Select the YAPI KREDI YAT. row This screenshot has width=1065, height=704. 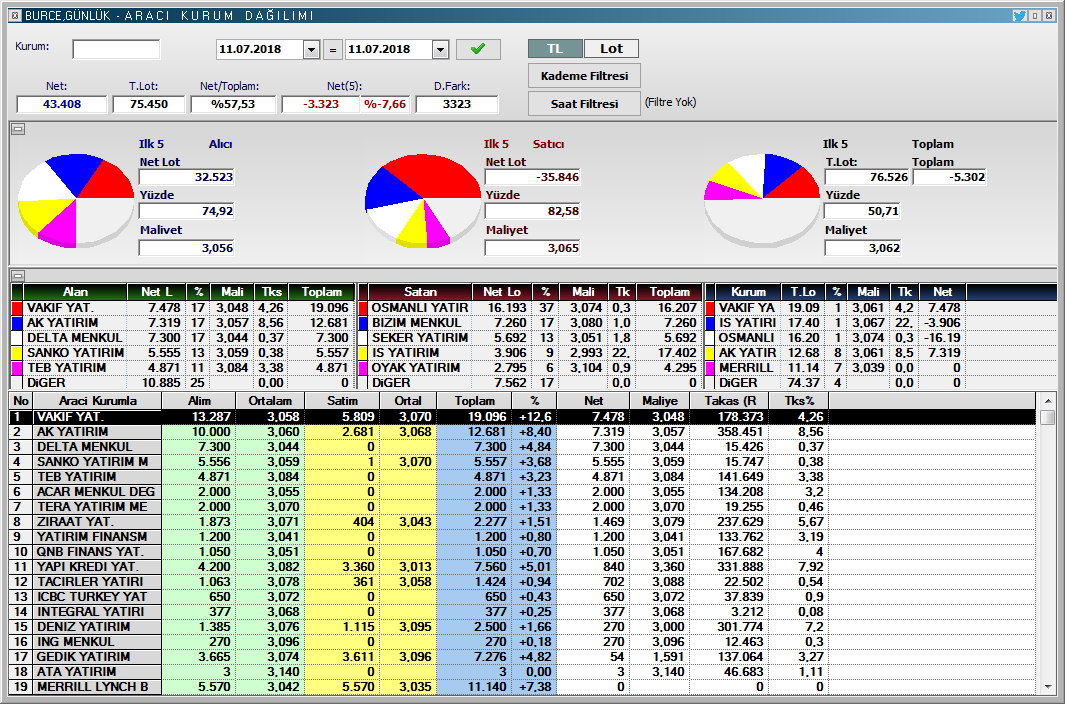[522, 566]
